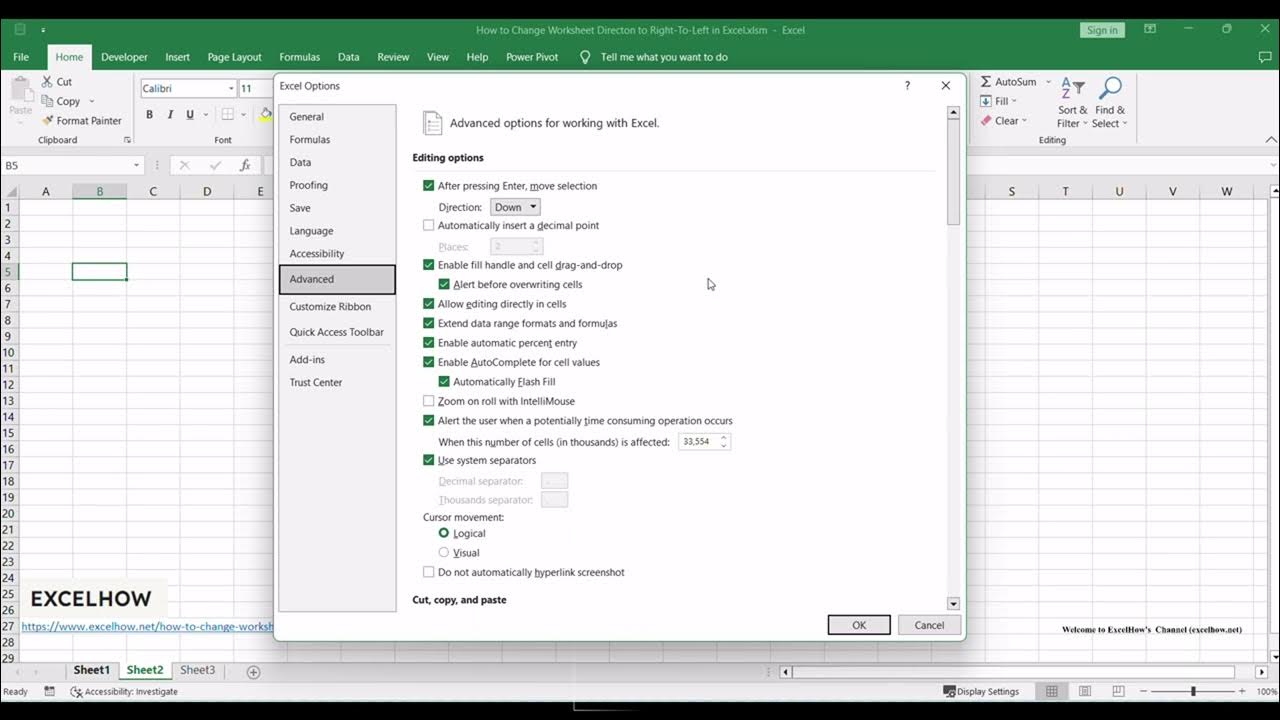The width and height of the screenshot is (1280, 720).
Task: Click Cancel in Excel Options
Action: click(x=929, y=625)
